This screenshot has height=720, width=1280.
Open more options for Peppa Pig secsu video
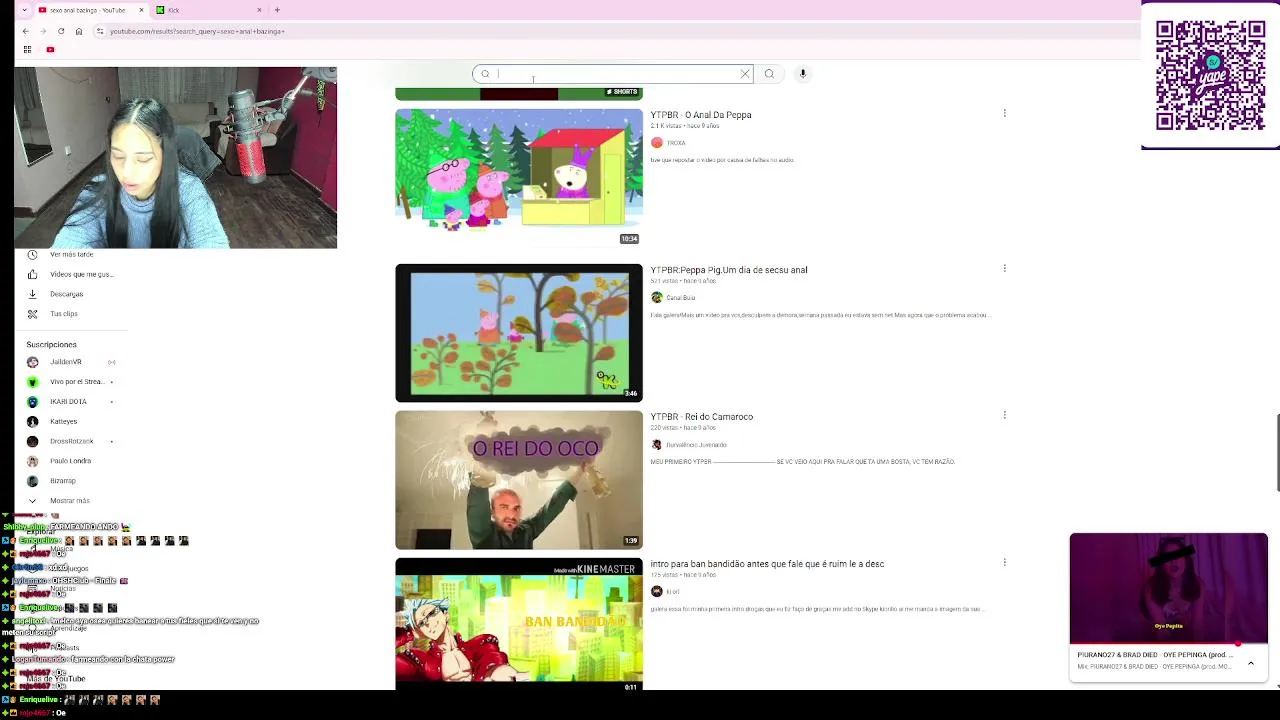[1004, 269]
